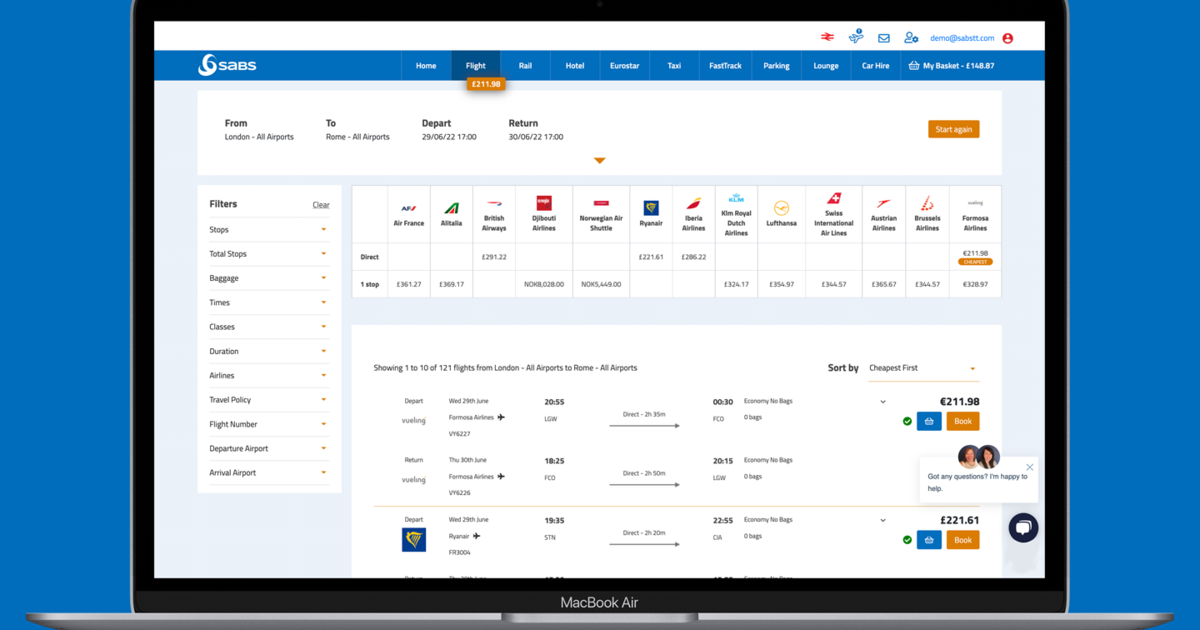1200x630 pixels.
Task: Switch to the Eurostar tab
Action: click(624, 65)
